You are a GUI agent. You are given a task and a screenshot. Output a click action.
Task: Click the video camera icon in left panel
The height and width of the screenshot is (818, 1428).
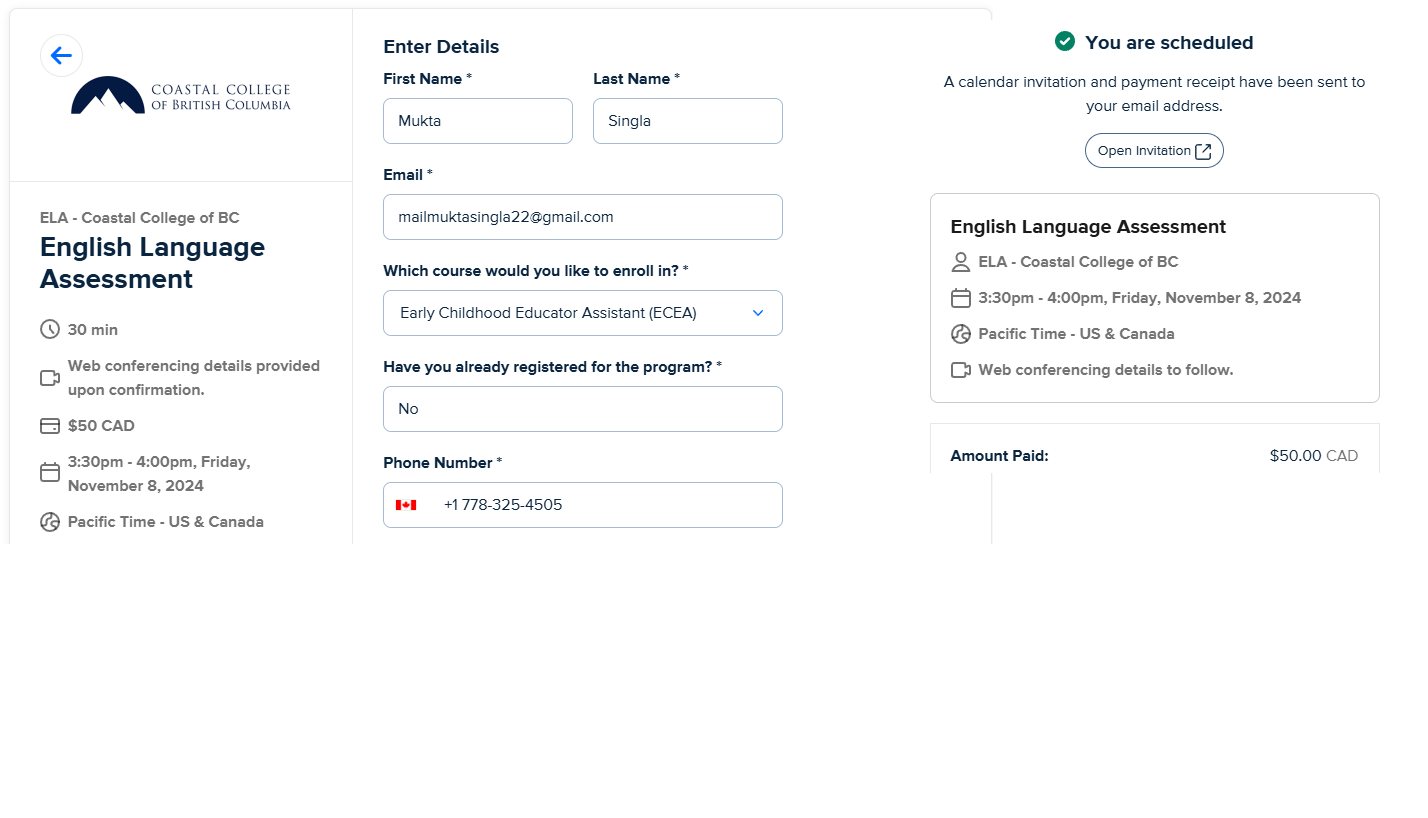tap(50, 378)
